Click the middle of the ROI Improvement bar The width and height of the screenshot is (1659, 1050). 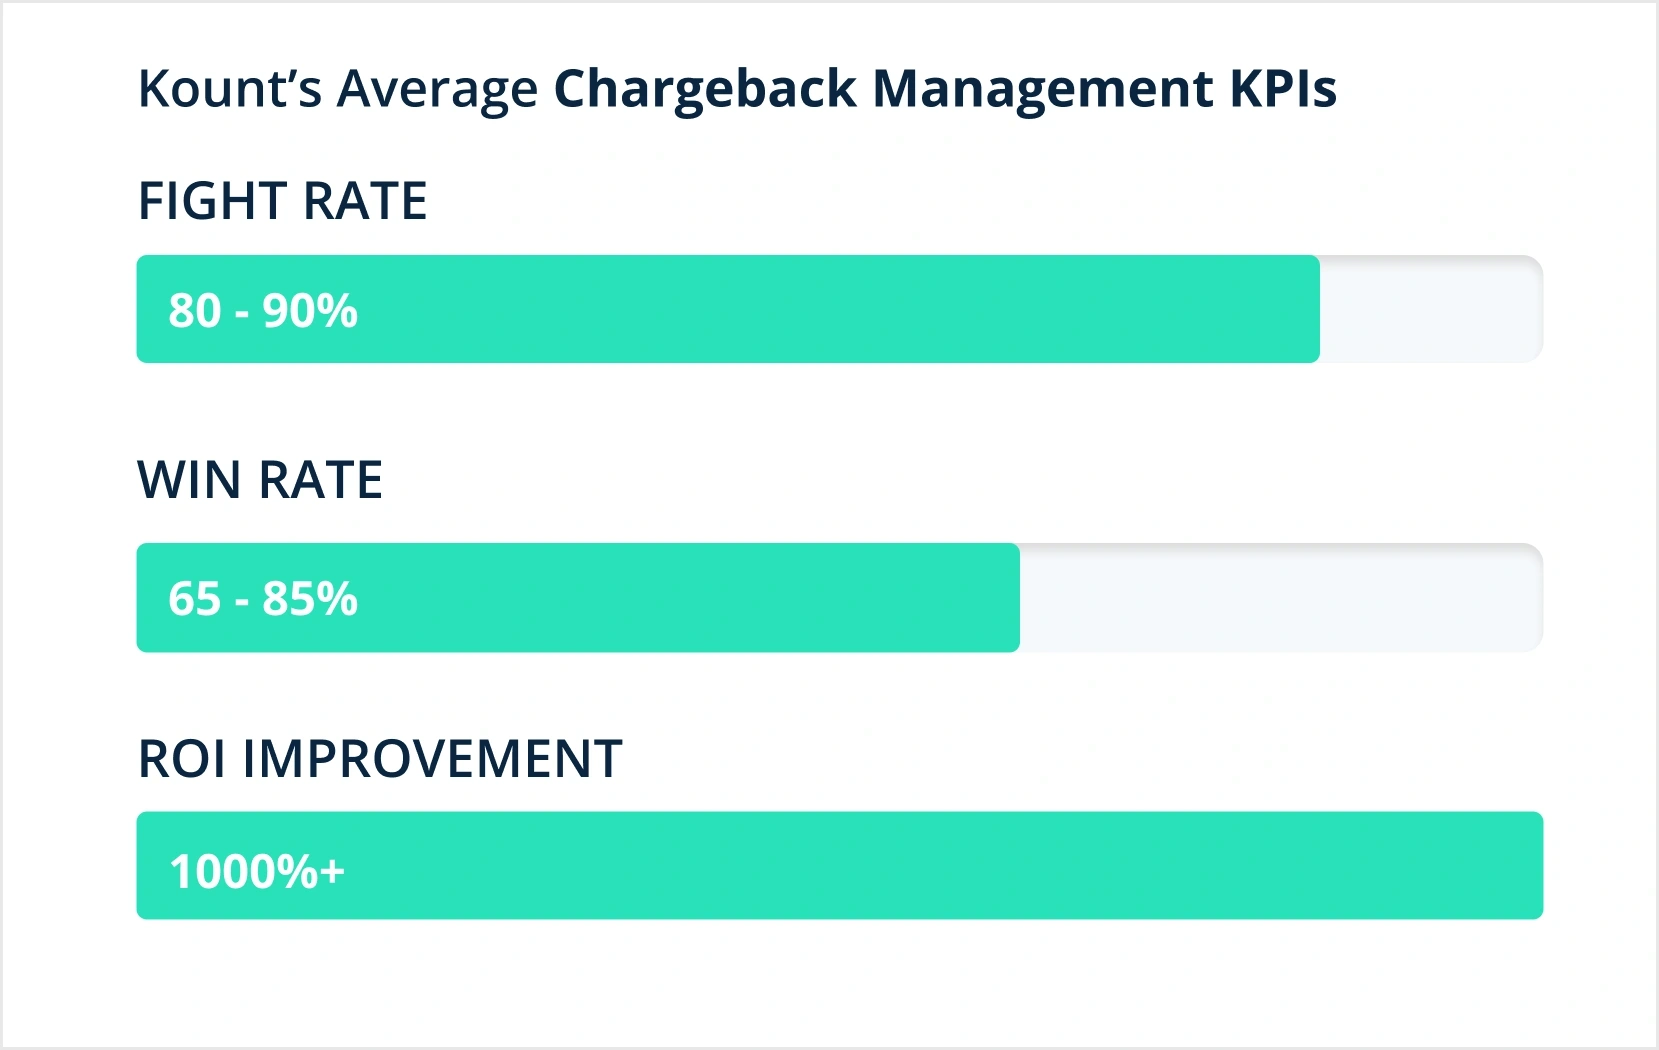tap(840, 865)
